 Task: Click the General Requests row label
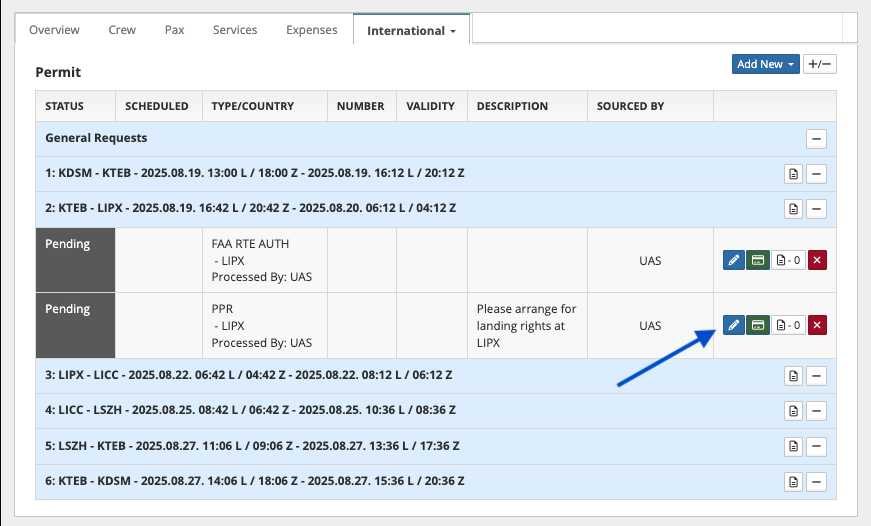96,138
